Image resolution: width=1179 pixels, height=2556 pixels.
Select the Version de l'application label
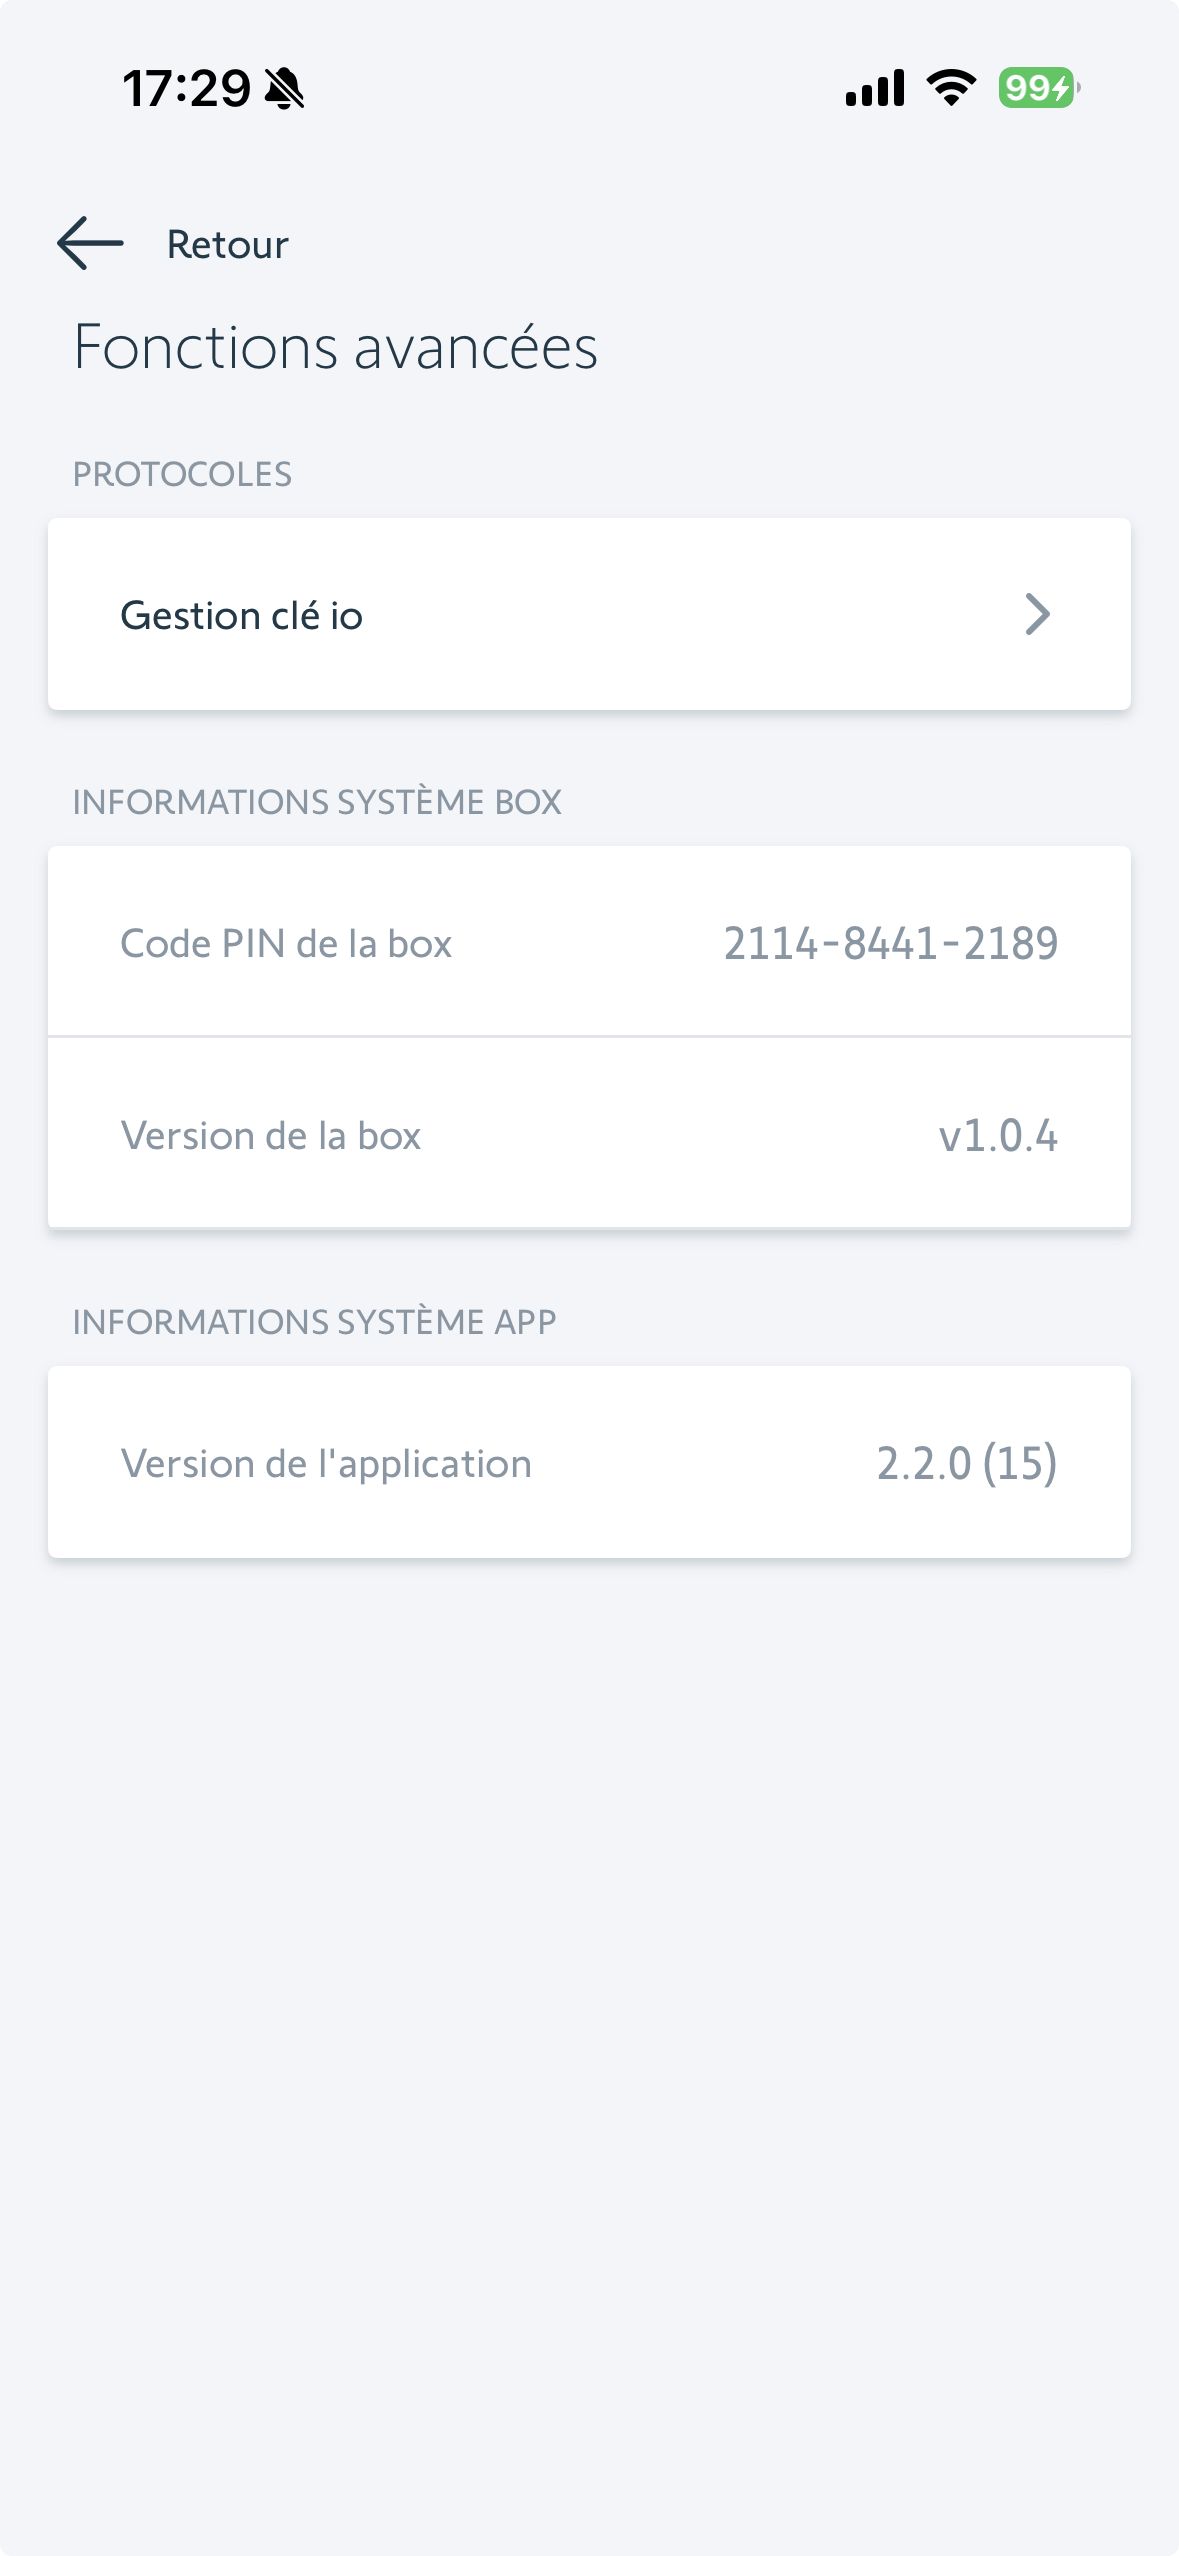[x=326, y=1463]
